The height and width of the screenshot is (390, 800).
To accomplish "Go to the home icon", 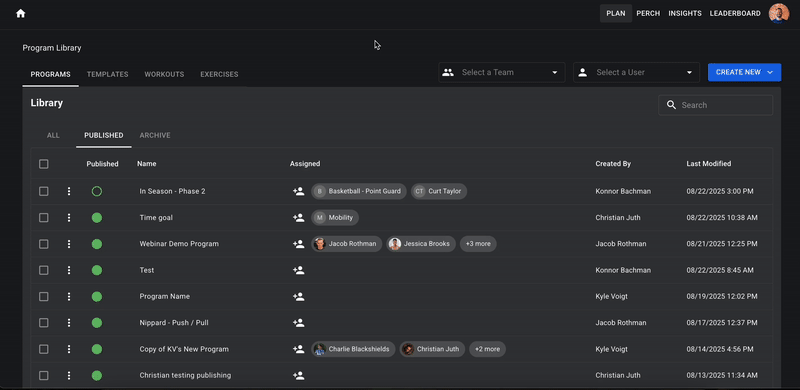I will coord(20,14).
